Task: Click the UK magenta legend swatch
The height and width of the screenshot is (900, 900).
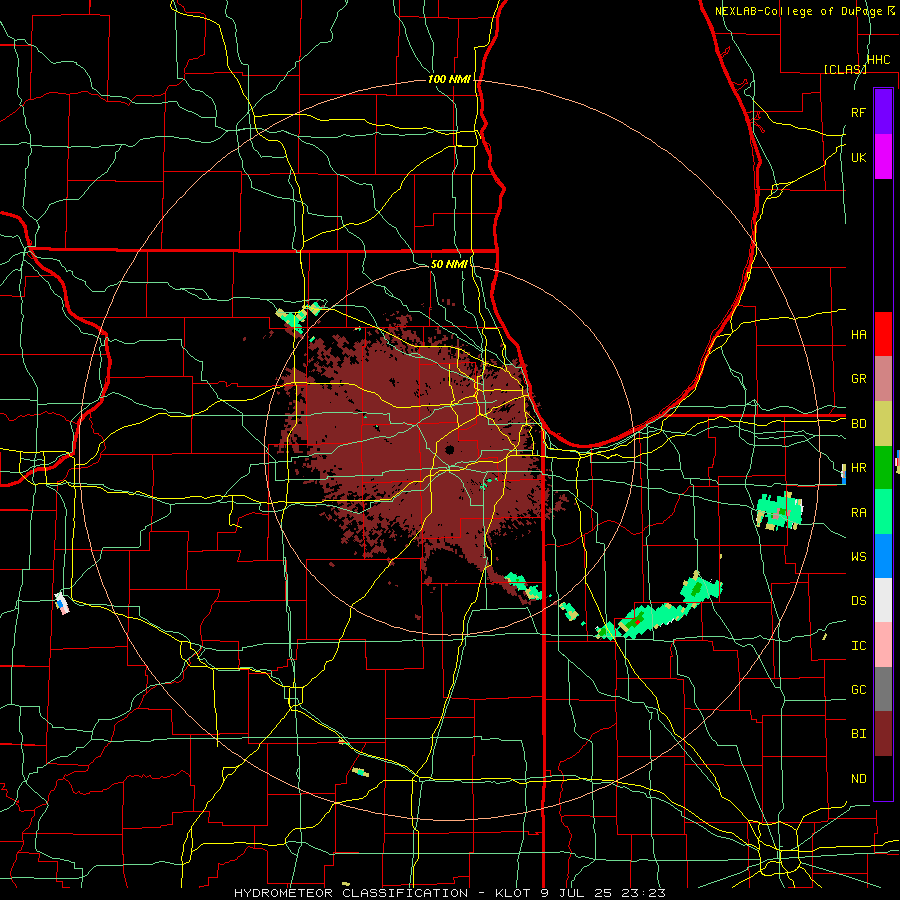Action: pyautogui.click(x=883, y=157)
